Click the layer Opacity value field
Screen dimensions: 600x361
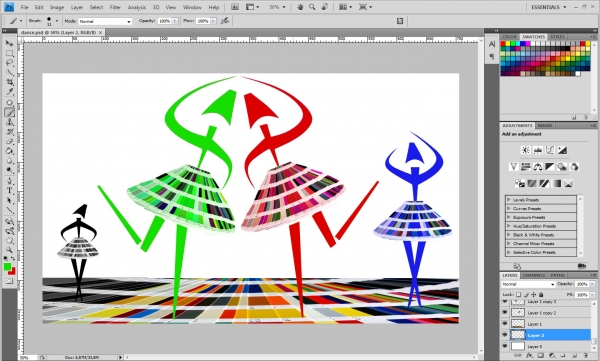[x=582, y=284]
